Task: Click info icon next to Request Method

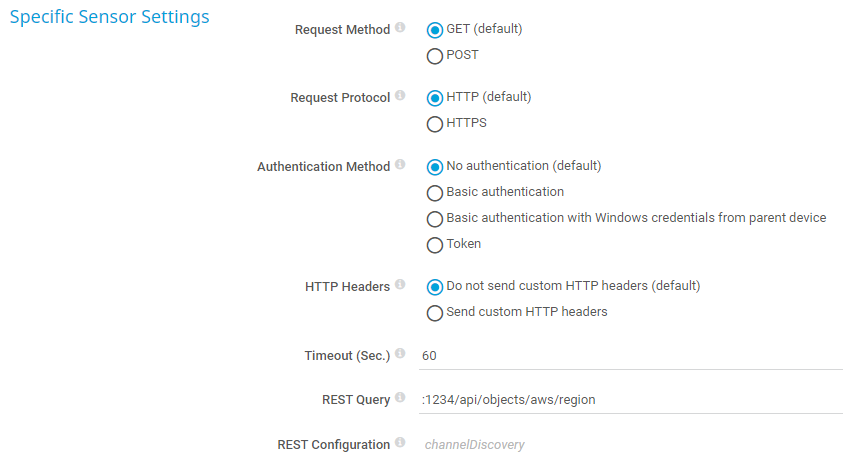Action: click(x=400, y=28)
